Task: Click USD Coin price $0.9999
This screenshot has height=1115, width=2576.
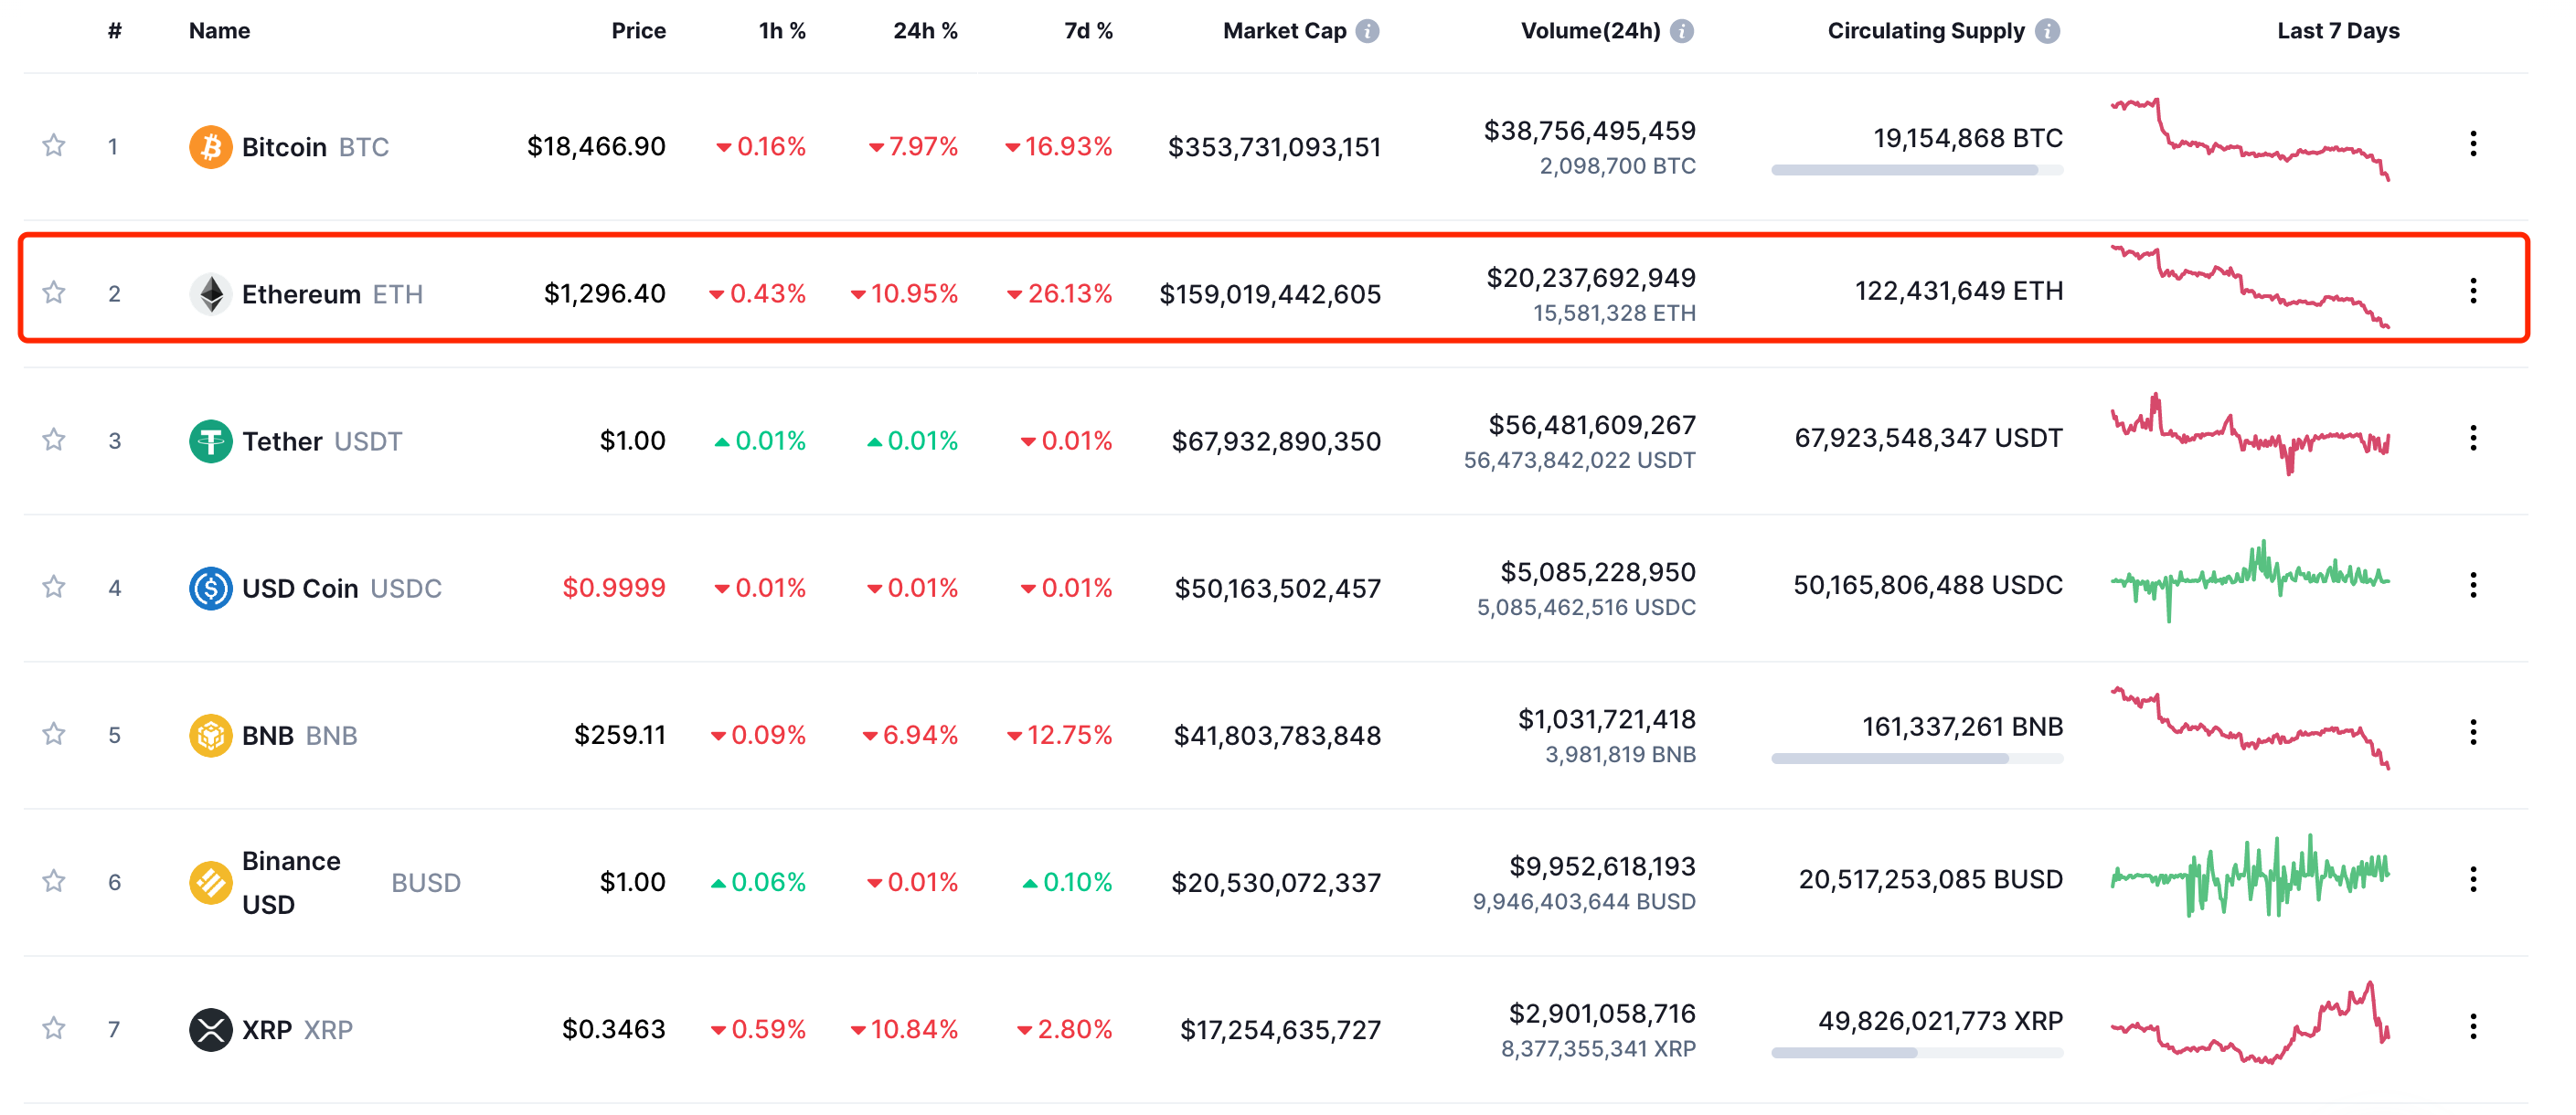Action: tap(613, 587)
